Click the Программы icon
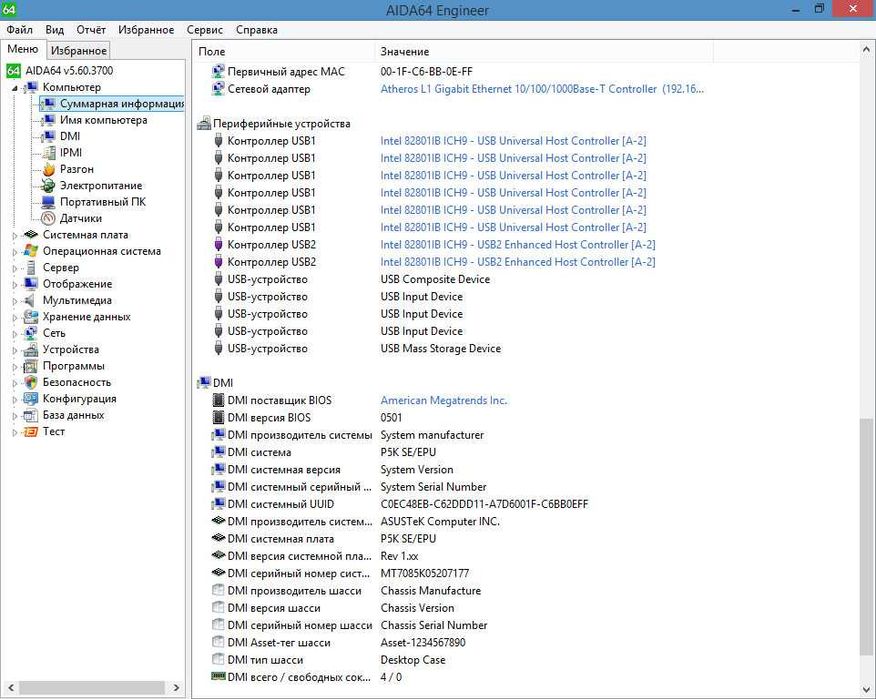This screenshot has width=876, height=699. (31, 366)
